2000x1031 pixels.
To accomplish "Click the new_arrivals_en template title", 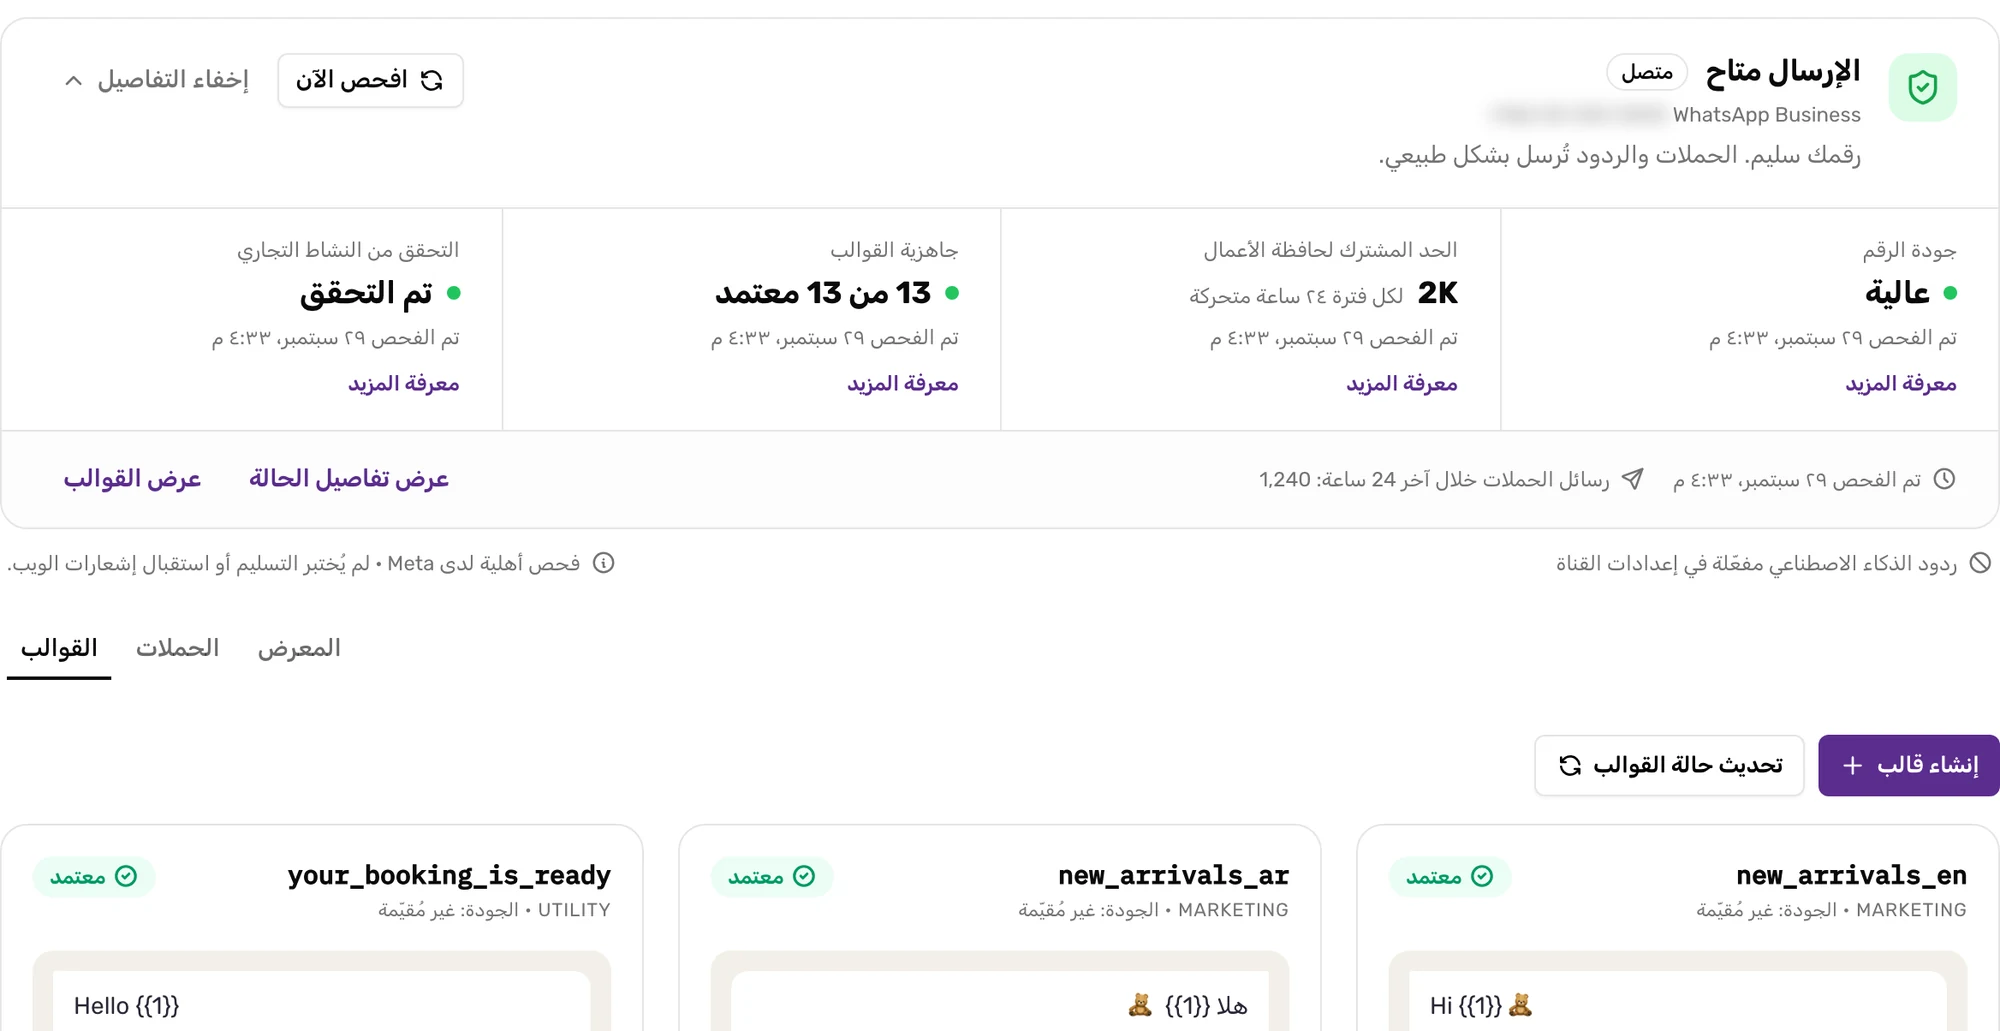I will pos(1851,875).
